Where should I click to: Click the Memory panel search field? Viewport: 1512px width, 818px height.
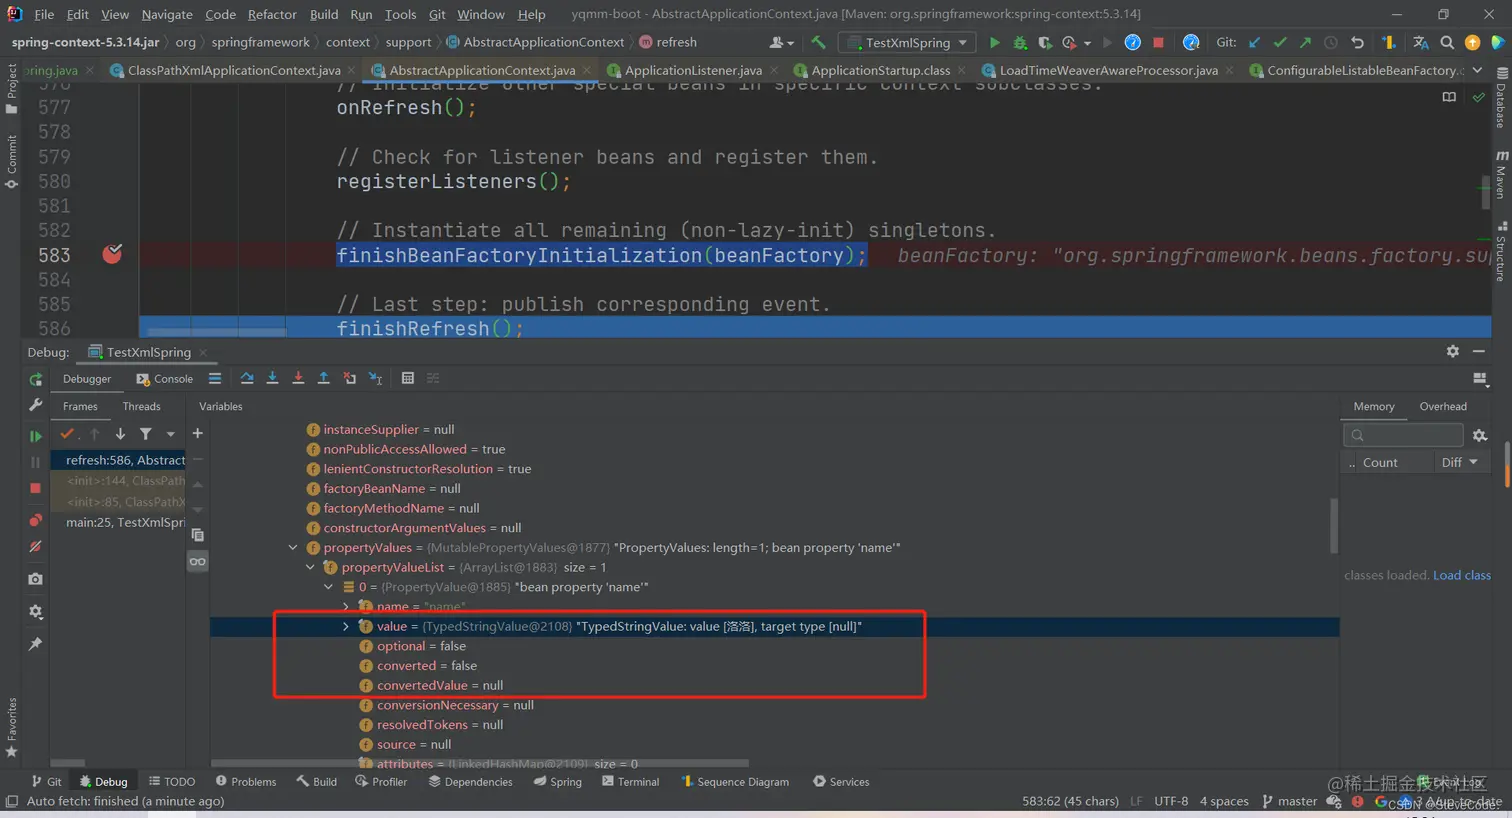(x=1403, y=435)
